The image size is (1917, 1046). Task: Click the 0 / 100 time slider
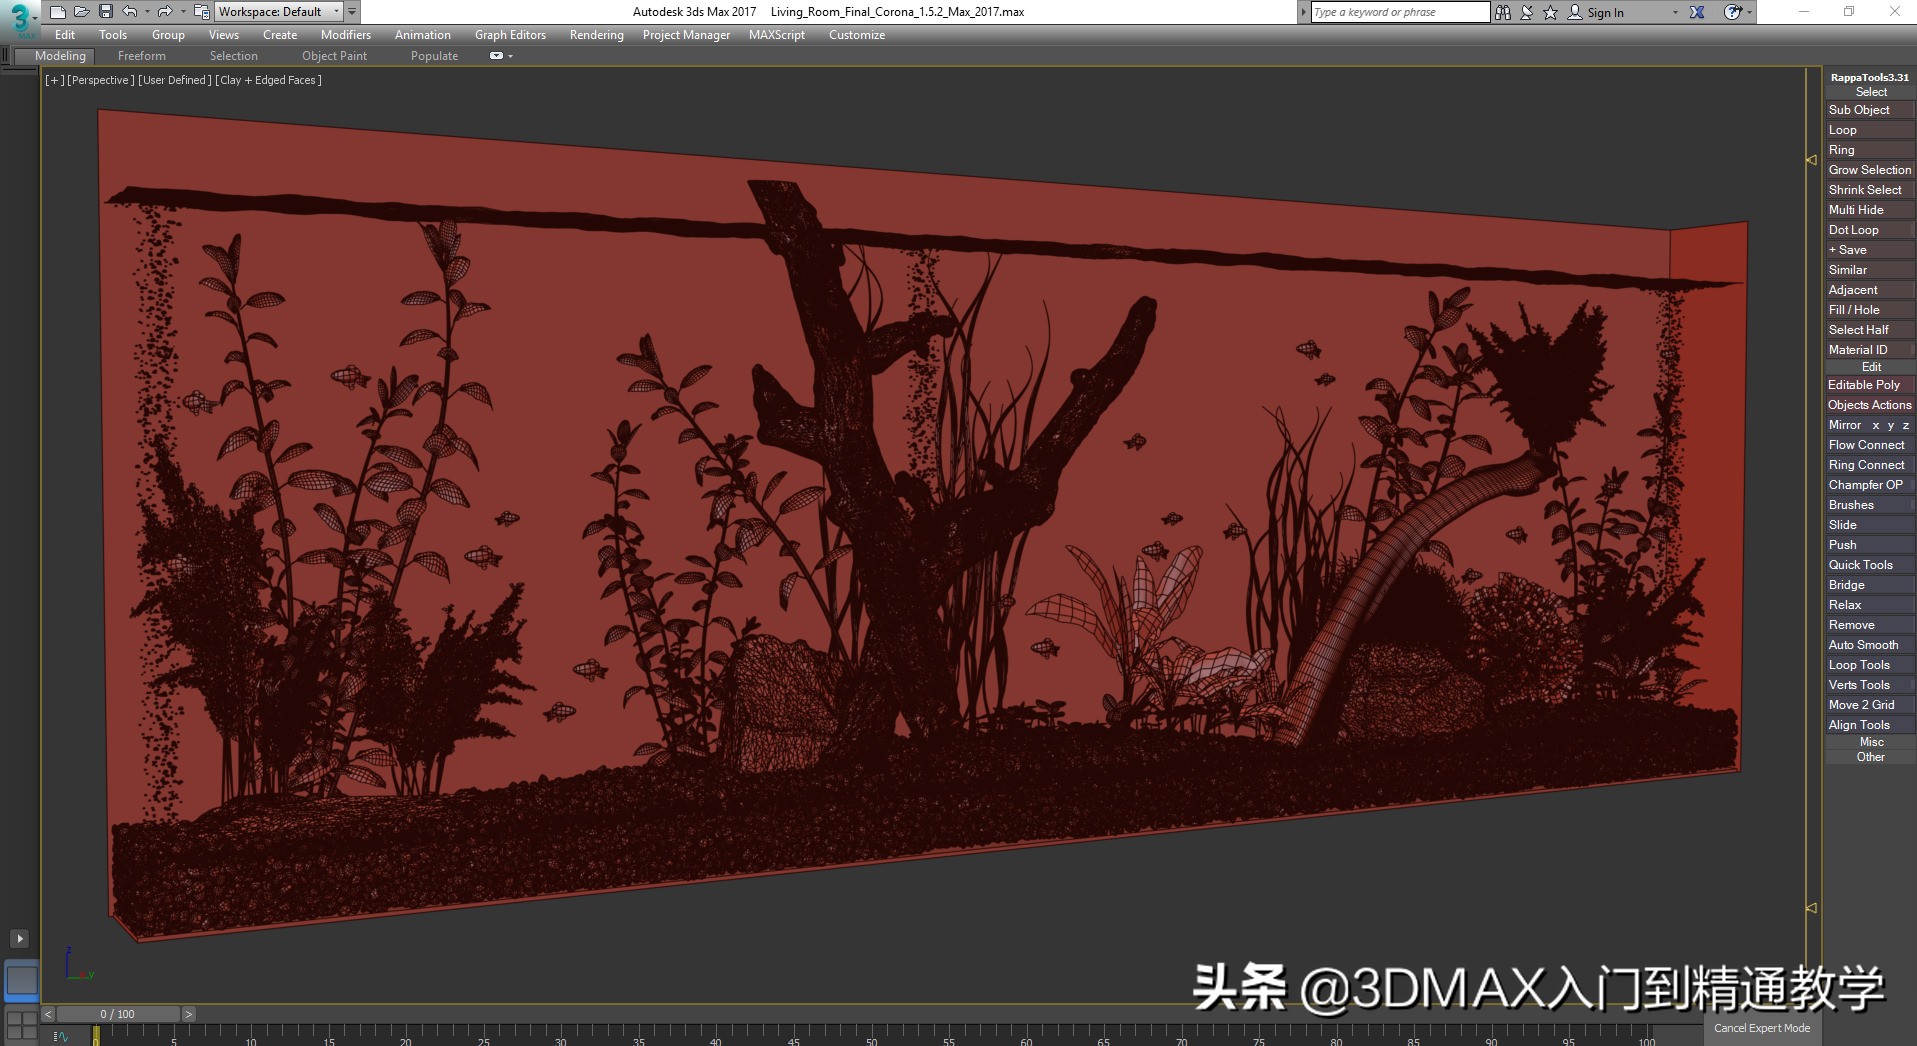(x=118, y=1014)
